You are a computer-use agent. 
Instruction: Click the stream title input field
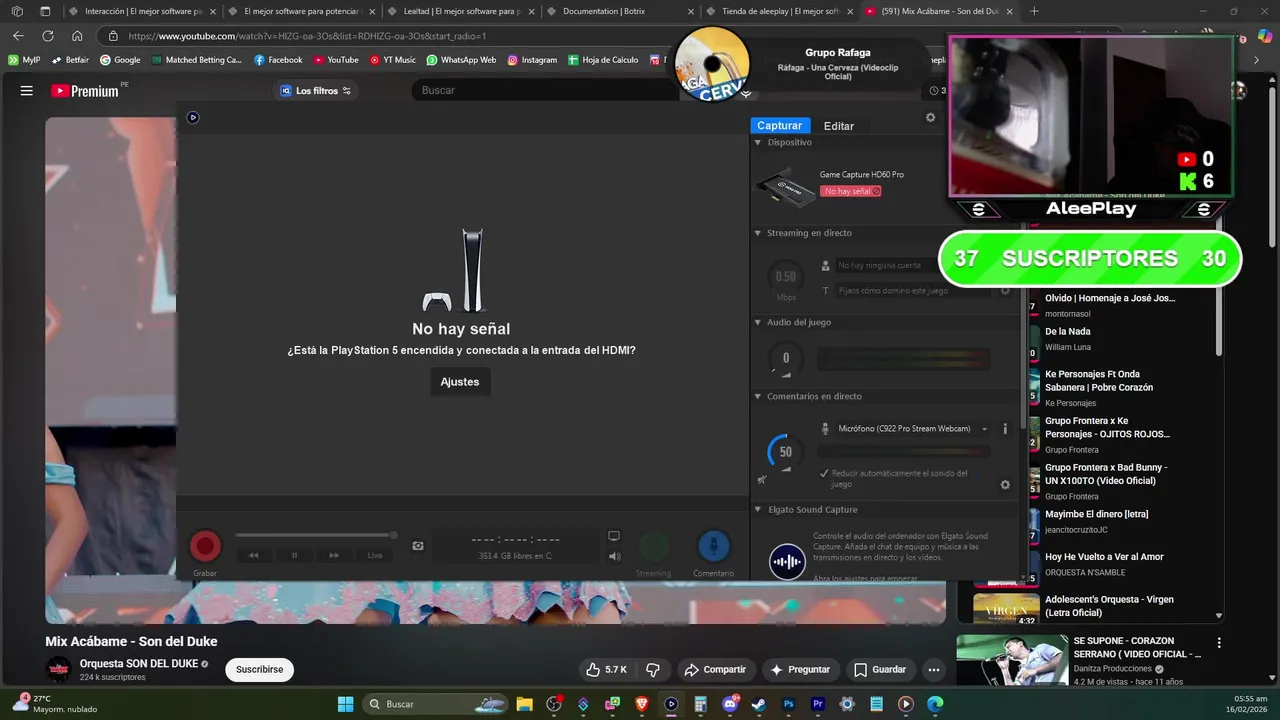(x=915, y=291)
